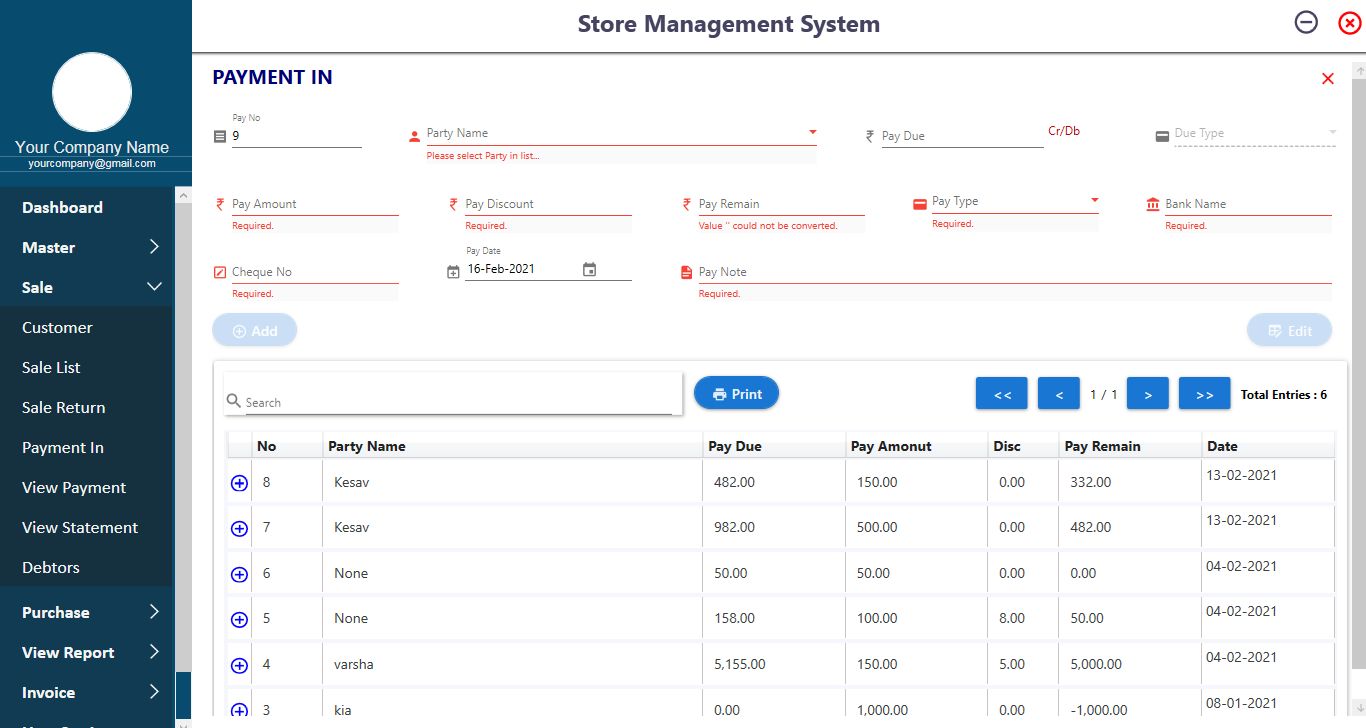Open the Party Name dropdown
The height and width of the screenshot is (728, 1366).
tap(813, 132)
